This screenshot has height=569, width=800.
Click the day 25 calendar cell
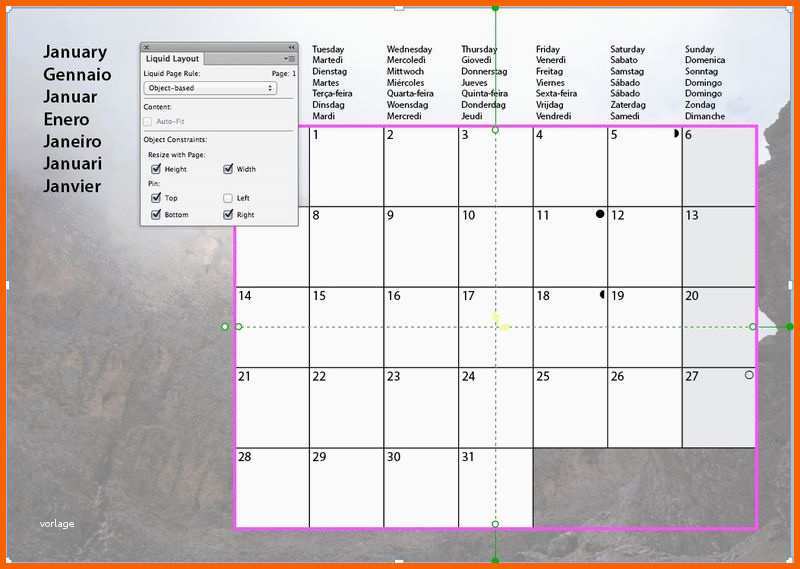pos(570,408)
